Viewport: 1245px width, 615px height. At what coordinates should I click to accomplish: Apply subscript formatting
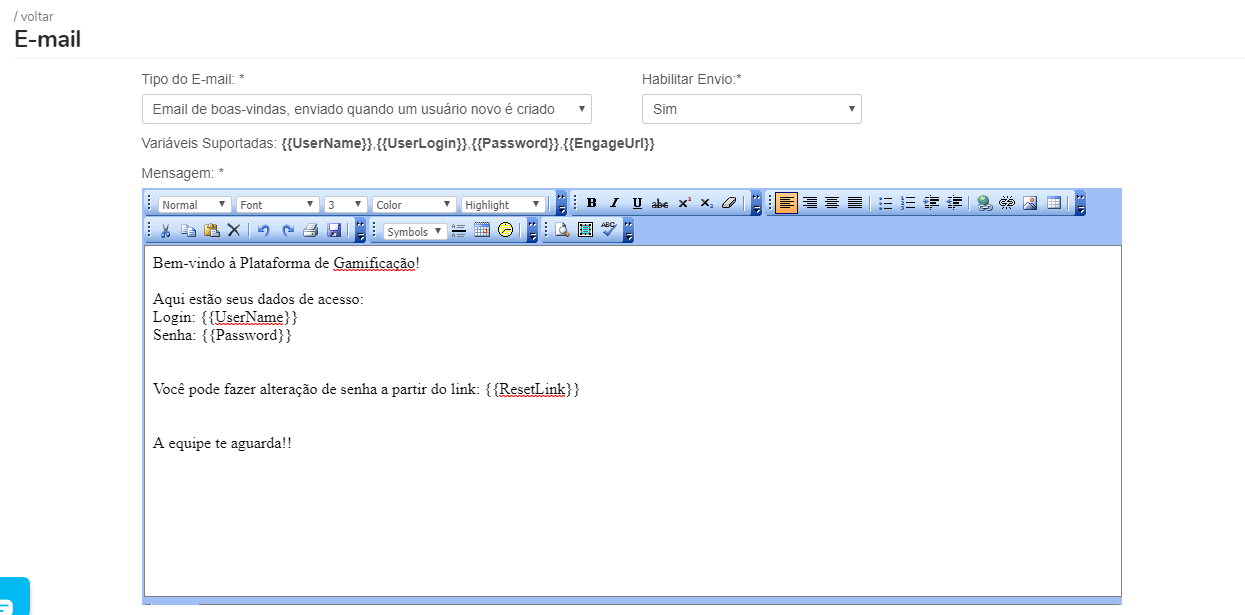(x=706, y=203)
